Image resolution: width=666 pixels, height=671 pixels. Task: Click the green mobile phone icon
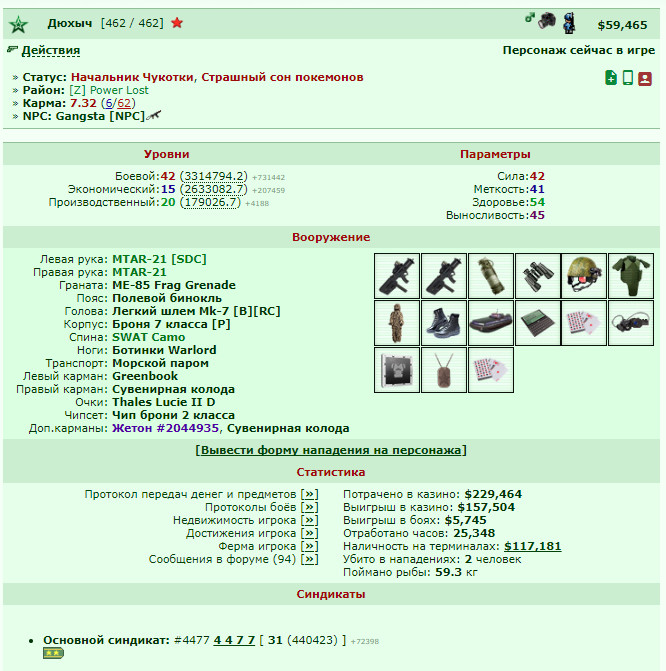click(x=627, y=78)
